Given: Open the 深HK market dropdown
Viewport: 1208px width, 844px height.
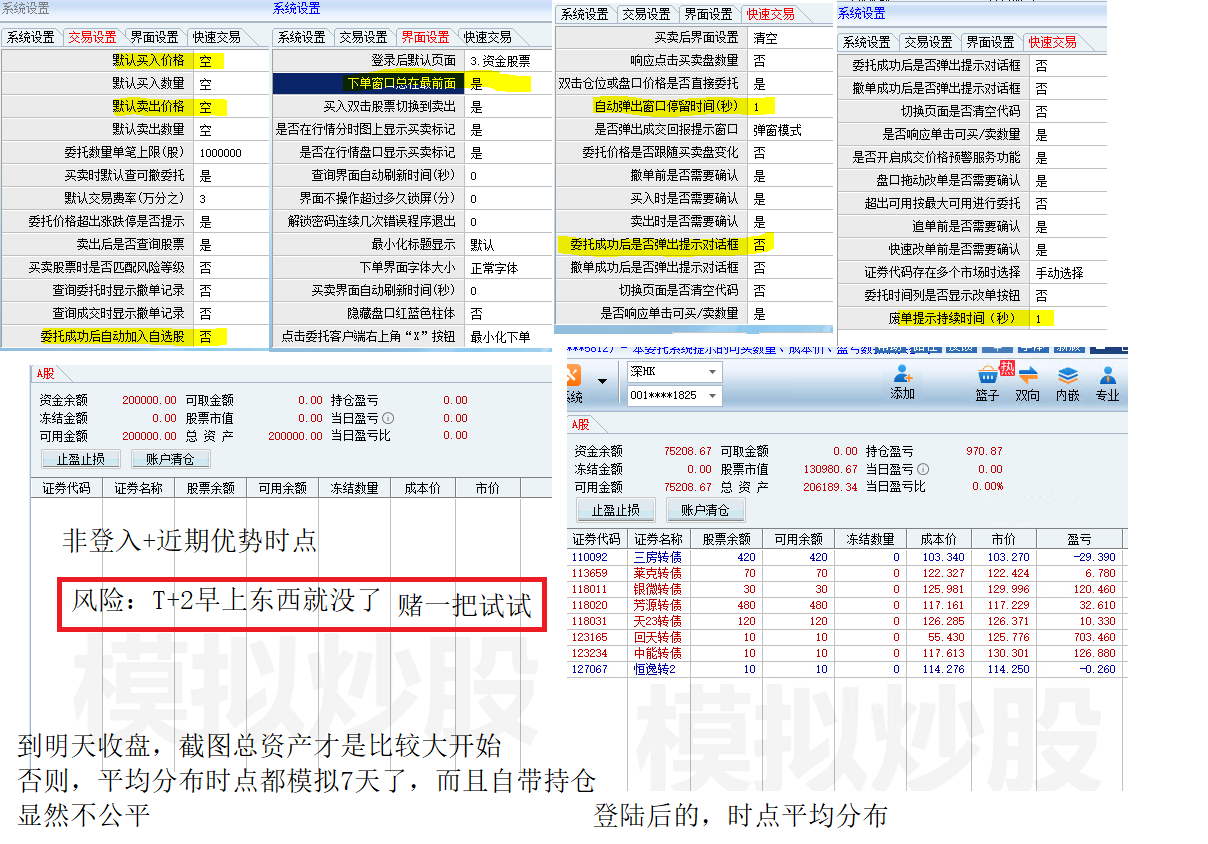Looking at the screenshot, I should click(674, 371).
